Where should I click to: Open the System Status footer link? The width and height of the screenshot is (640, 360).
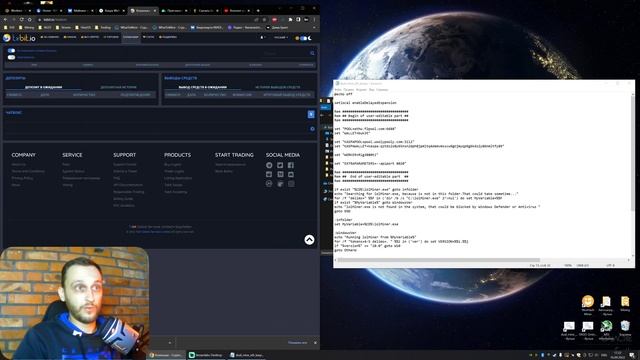click(x=73, y=171)
